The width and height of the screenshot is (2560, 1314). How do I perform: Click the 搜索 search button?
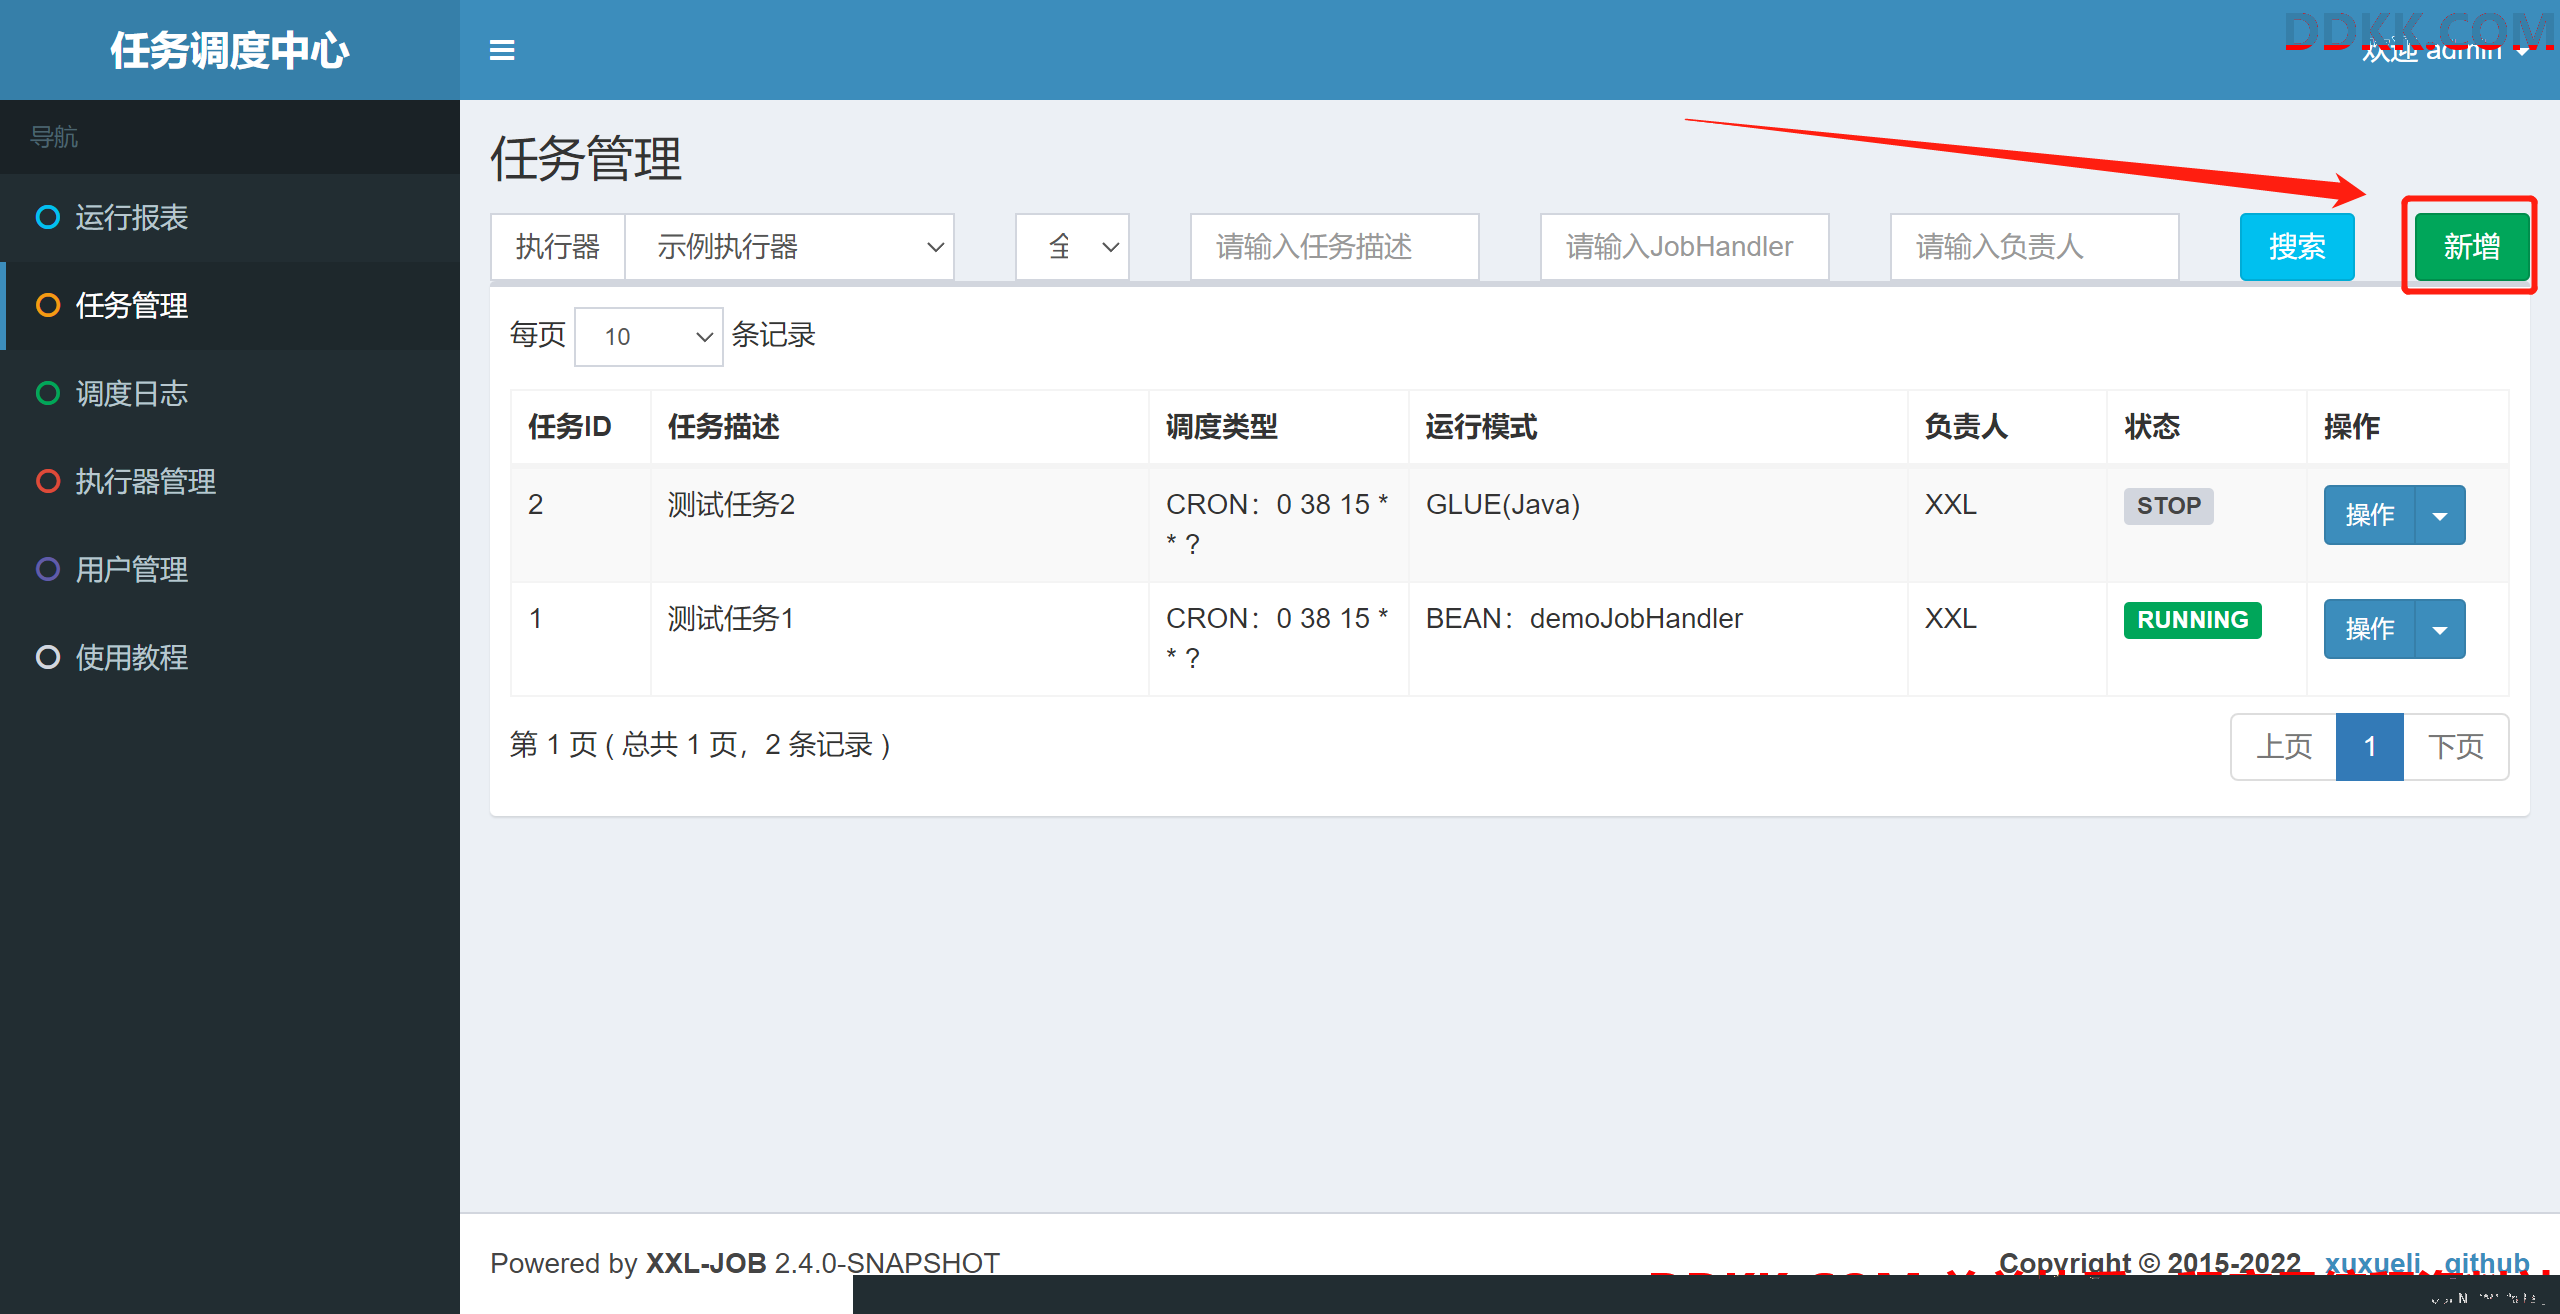pos(2297,247)
